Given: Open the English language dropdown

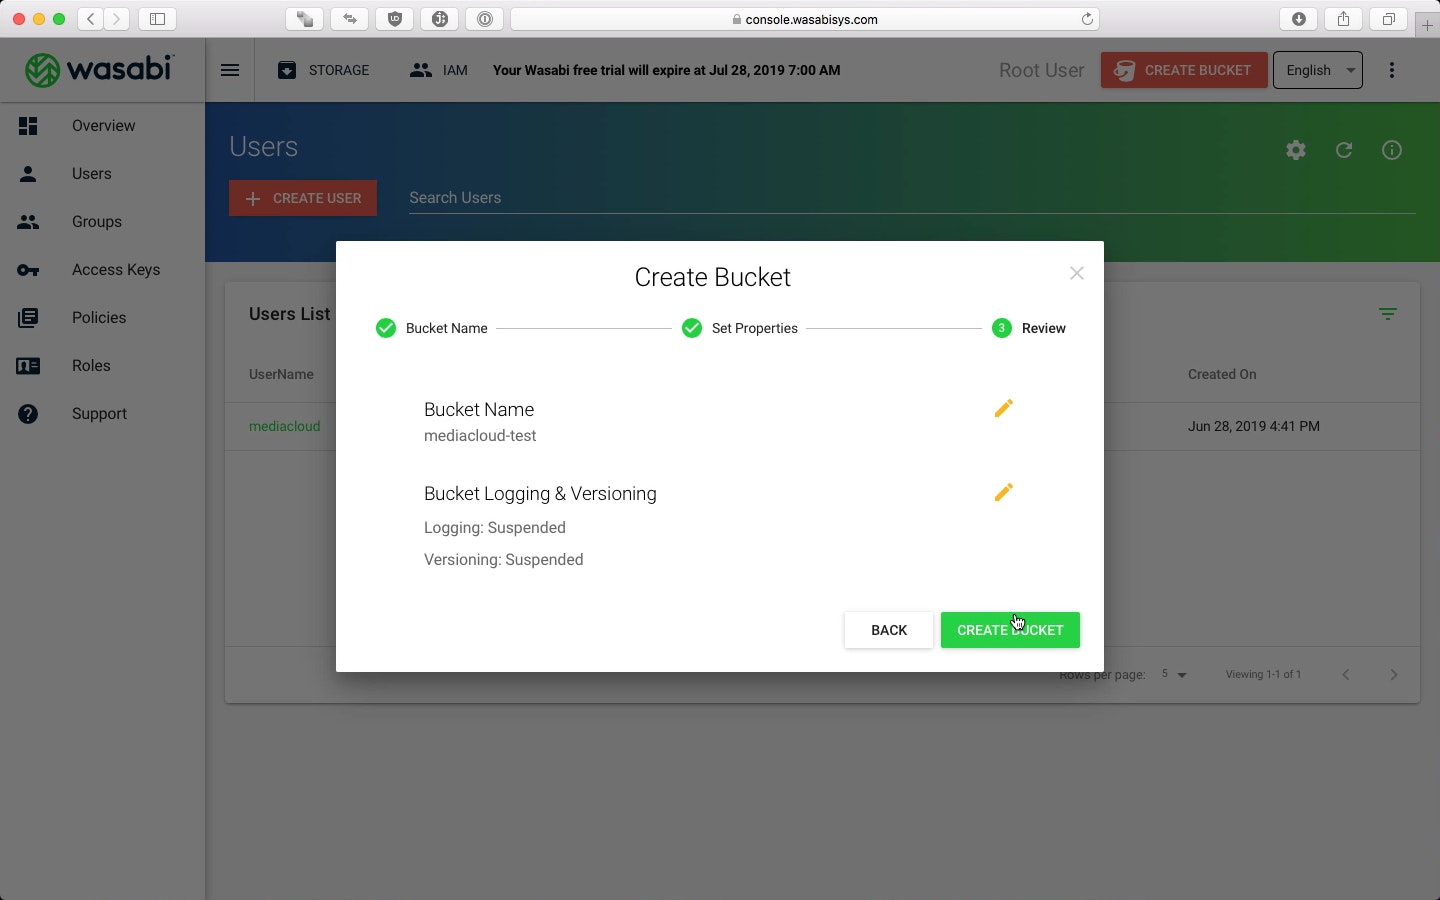Looking at the screenshot, I should pos(1318,70).
